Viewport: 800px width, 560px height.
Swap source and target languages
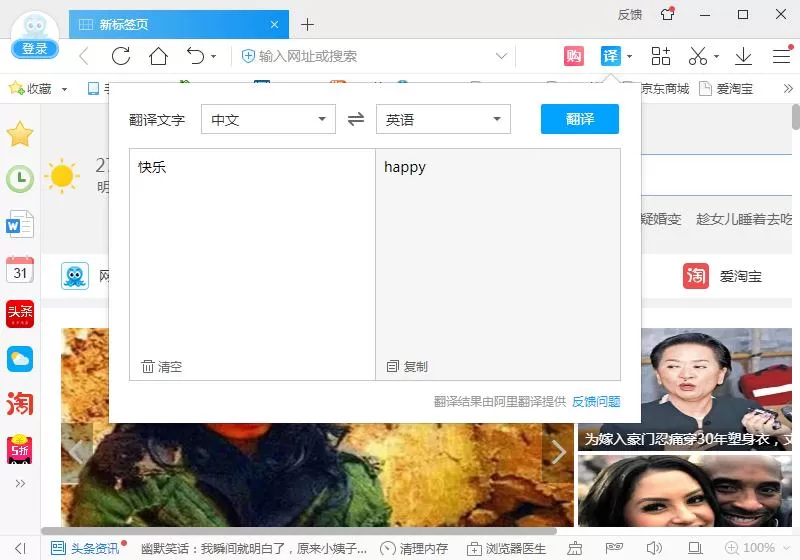point(356,119)
